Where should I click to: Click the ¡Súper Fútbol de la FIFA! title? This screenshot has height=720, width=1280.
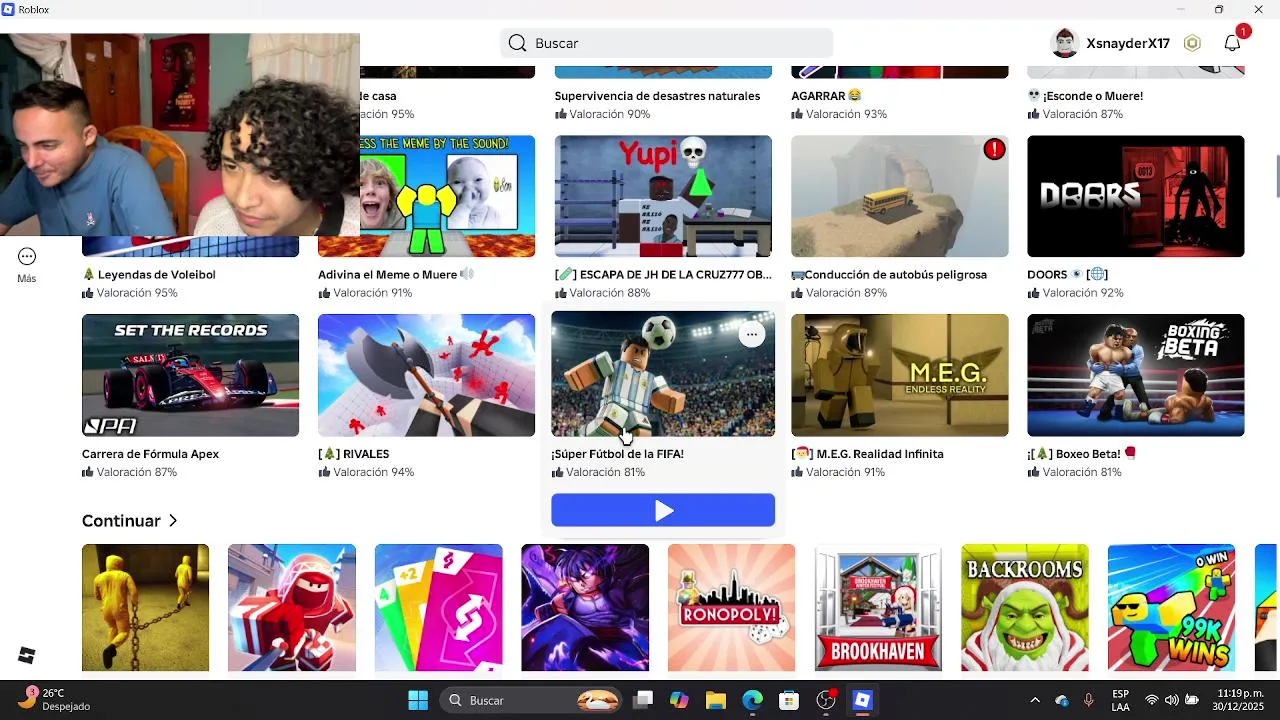(x=617, y=454)
